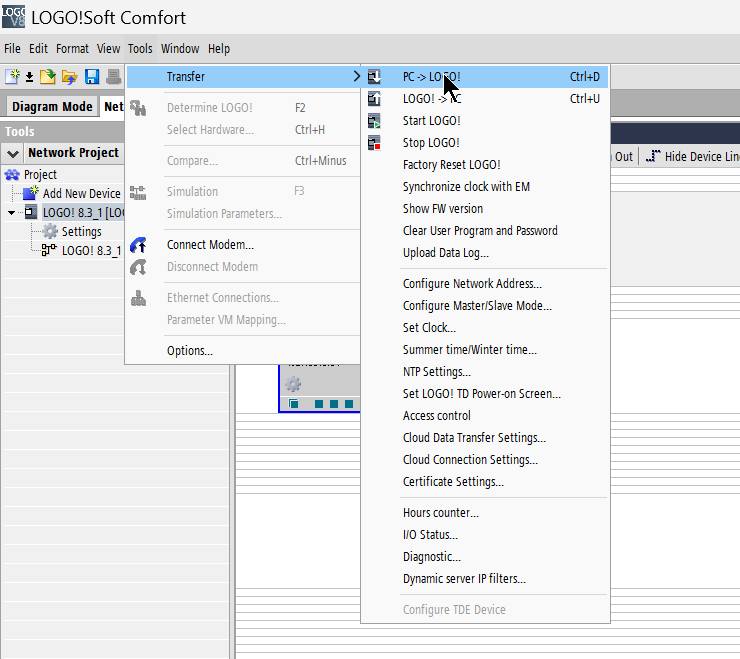Open Diagnostic... entry

[x=485, y=557]
